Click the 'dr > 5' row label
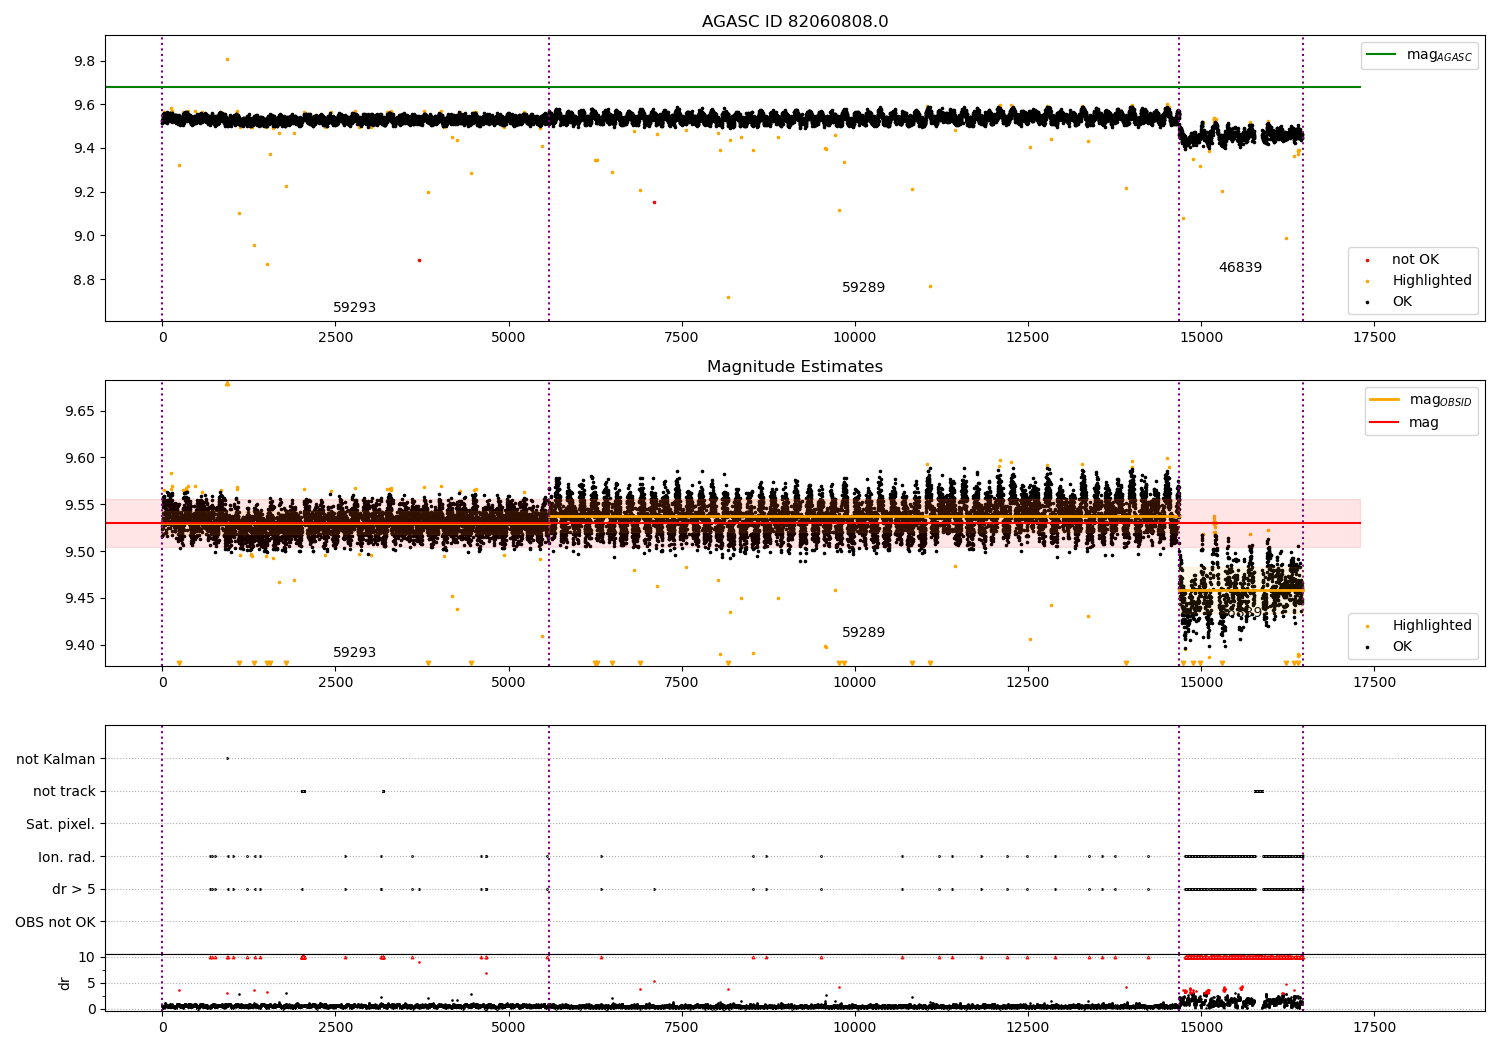Viewport: 1500px width, 1050px height. [x=74, y=890]
